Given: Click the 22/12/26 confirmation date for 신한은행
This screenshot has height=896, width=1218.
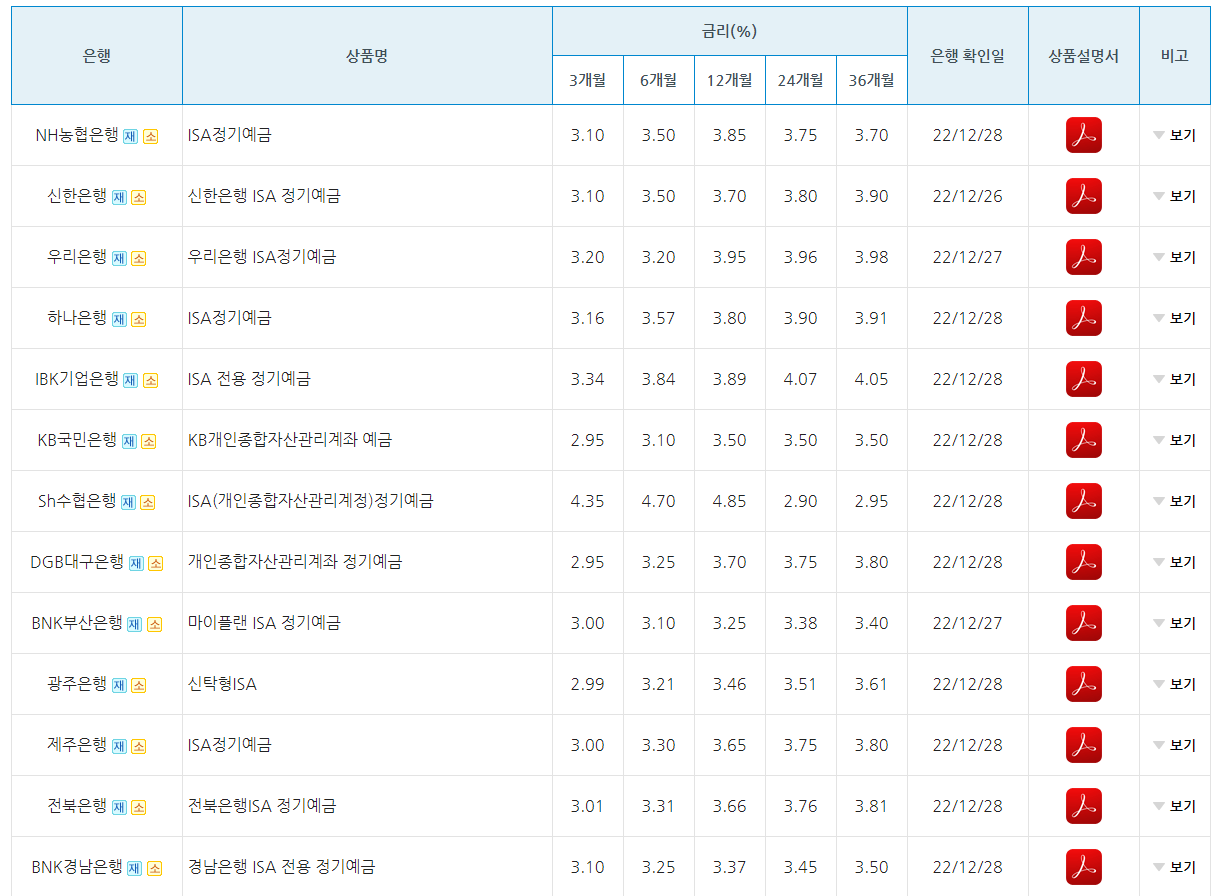Looking at the screenshot, I should pos(968,196).
